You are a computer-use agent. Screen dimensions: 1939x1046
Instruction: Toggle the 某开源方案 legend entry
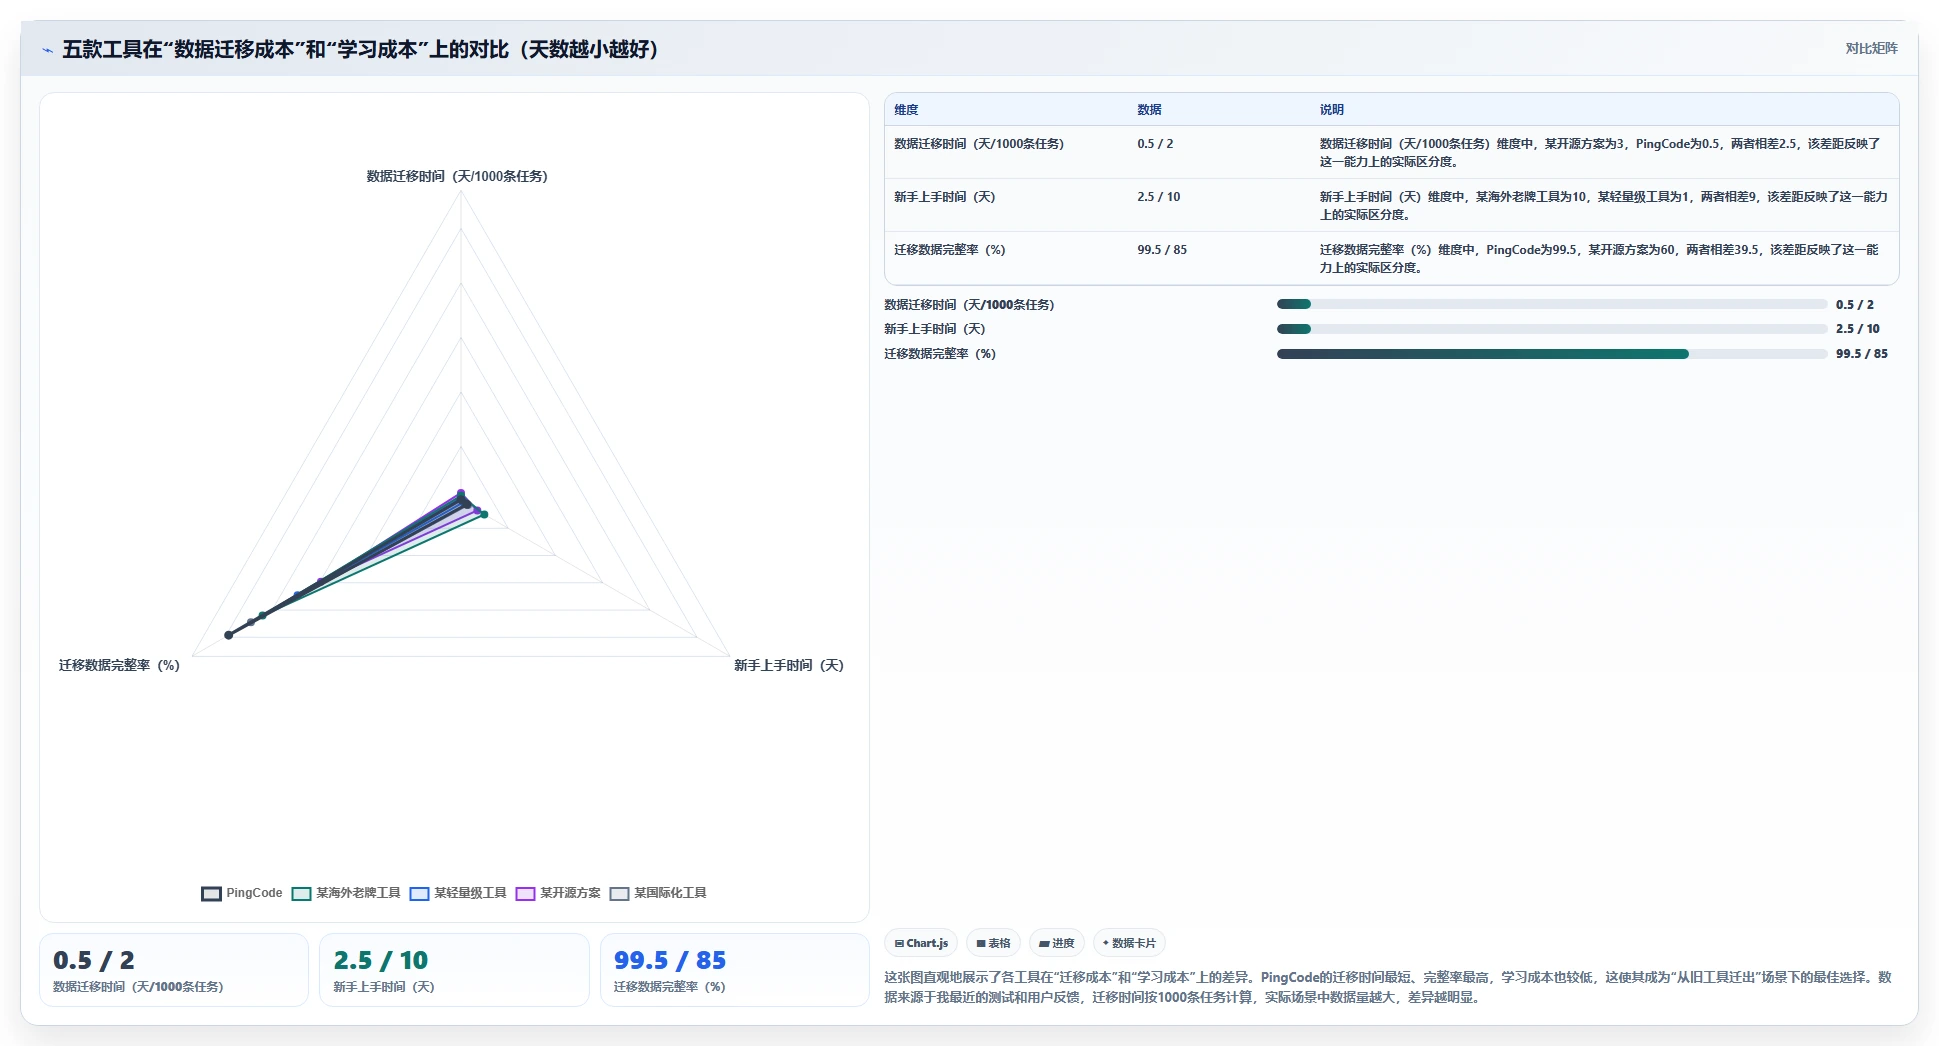pyautogui.click(x=558, y=893)
